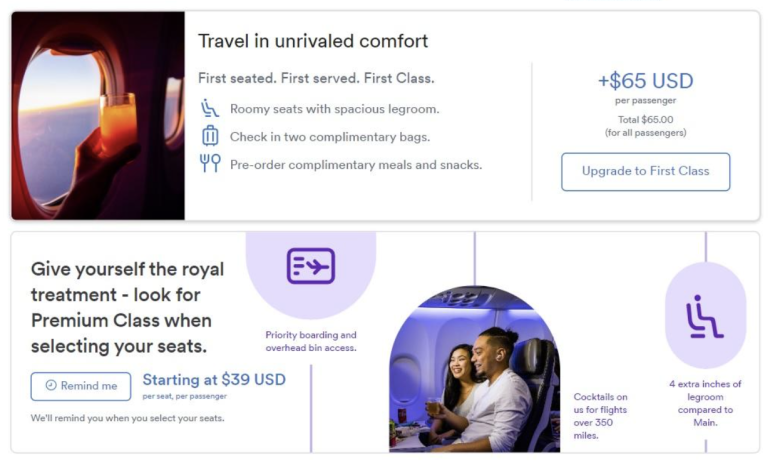Viewport: 770px width, 463px height.
Task: Click the "Total $65.00" line
Action: click(x=645, y=119)
